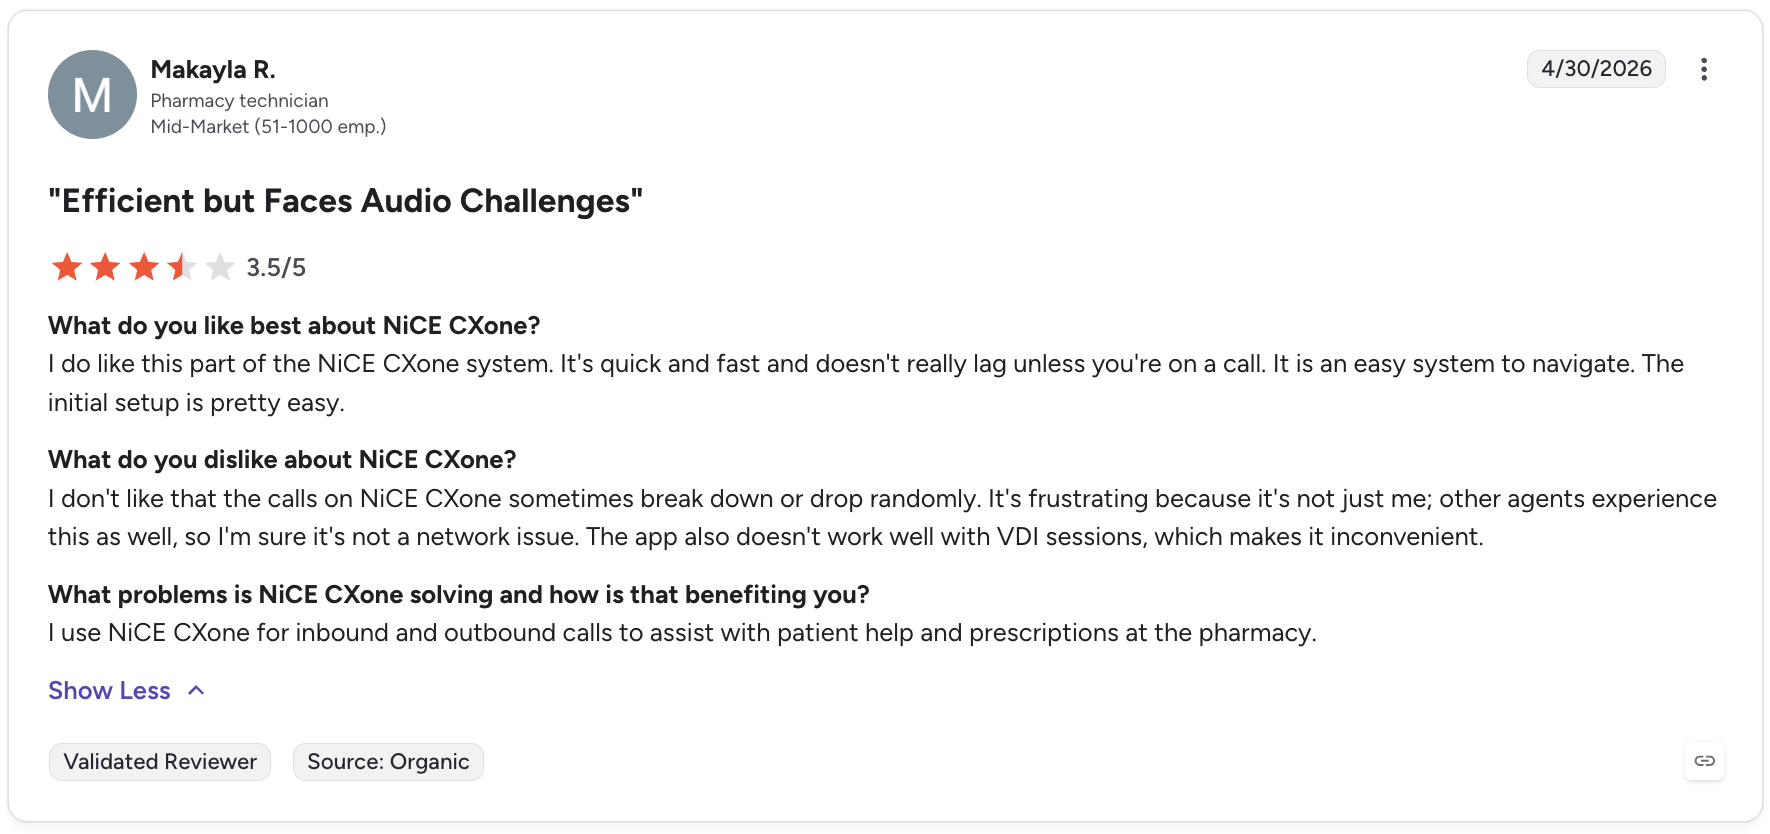Click the Pharmacy technician job title

[239, 101]
